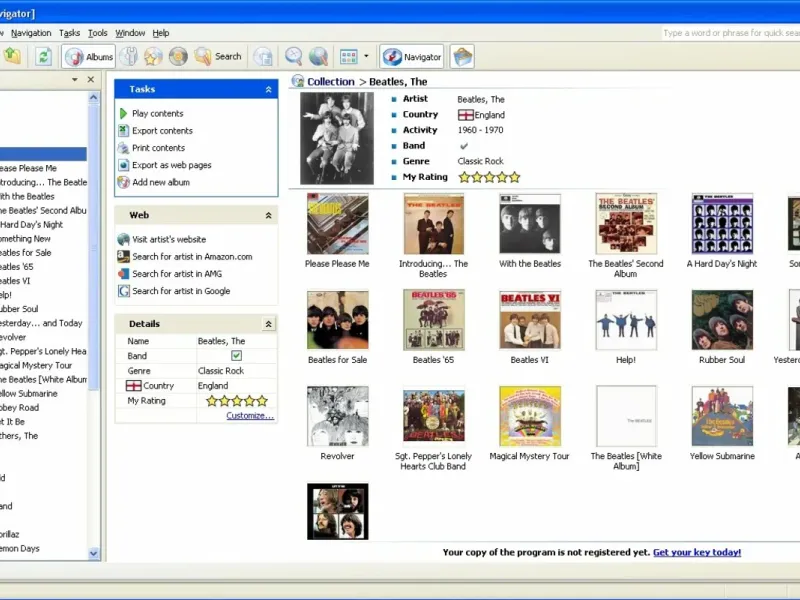Select Yellow Submarine in navigator tree

(x=29, y=393)
